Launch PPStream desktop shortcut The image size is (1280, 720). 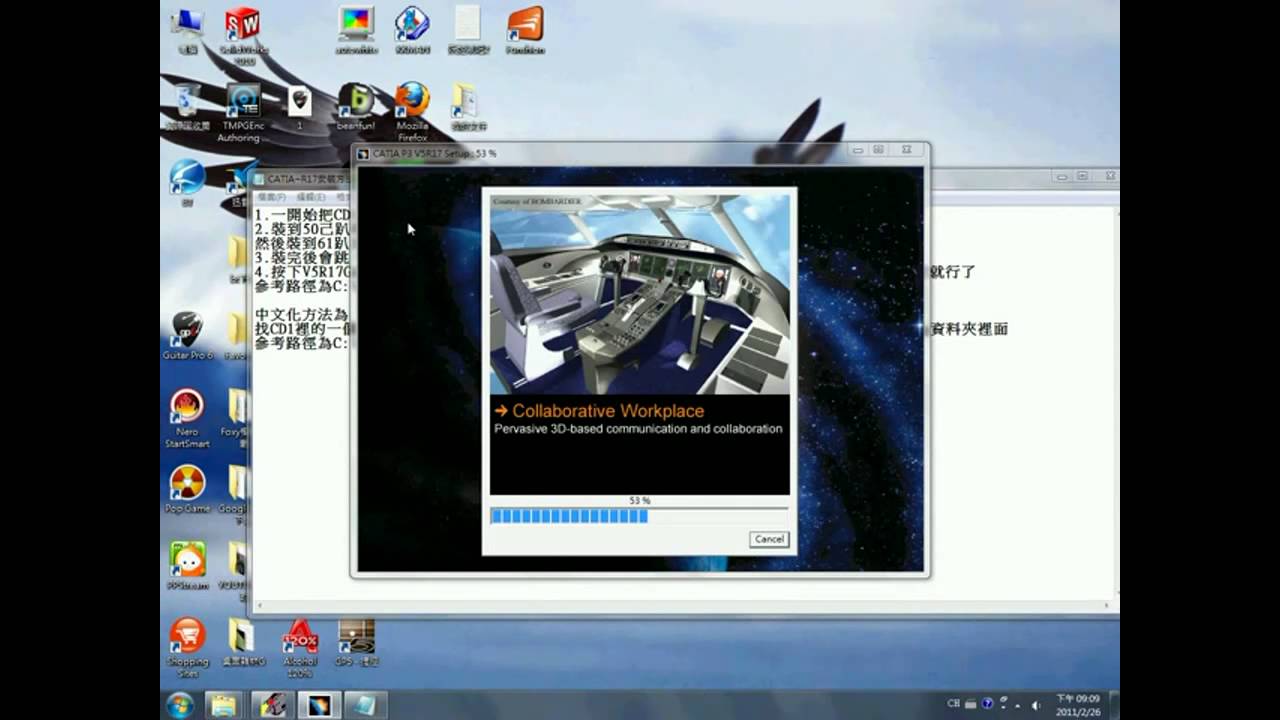[x=187, y=566]
